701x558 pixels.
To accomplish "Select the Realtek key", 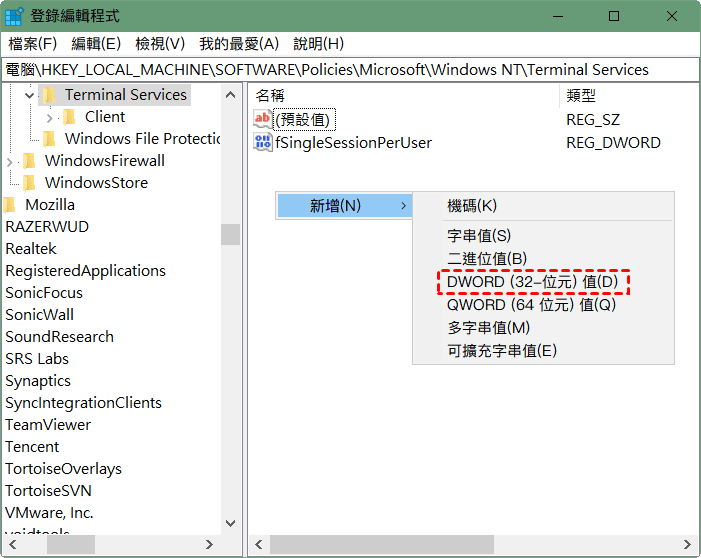I will [31, 249].
